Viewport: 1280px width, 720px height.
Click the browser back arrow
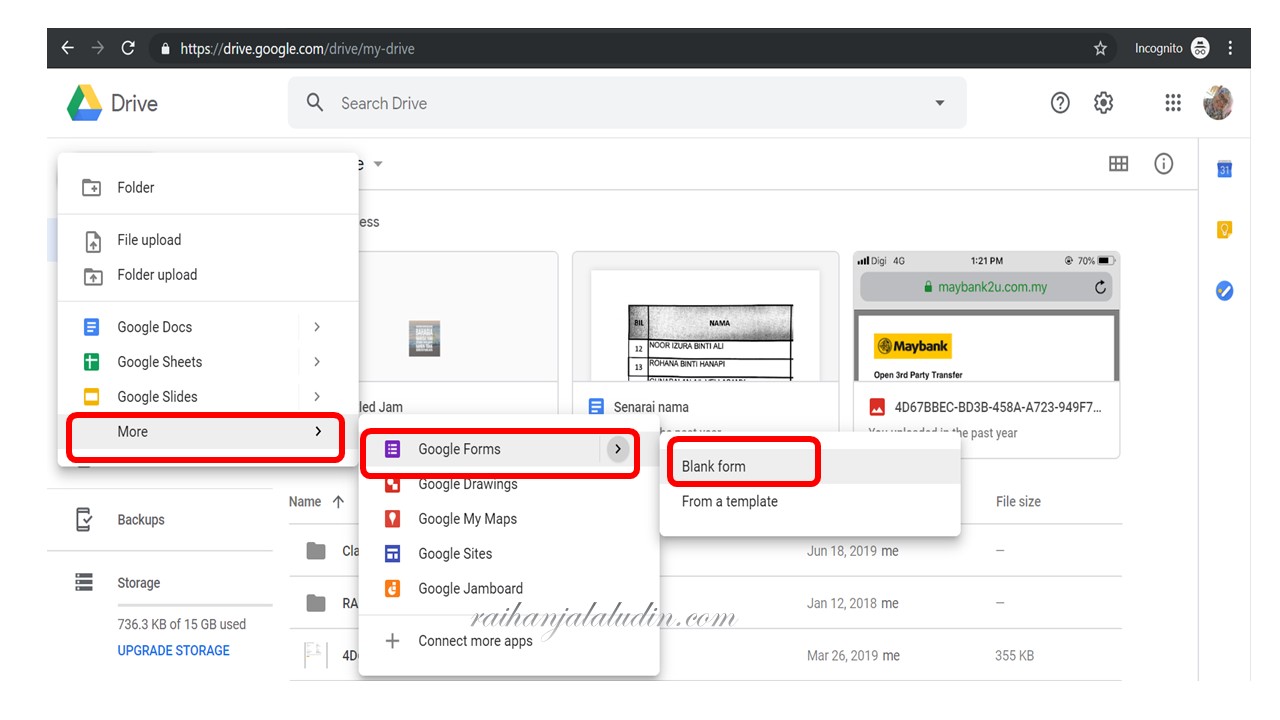pyautogui.click(x=68, y=48)
